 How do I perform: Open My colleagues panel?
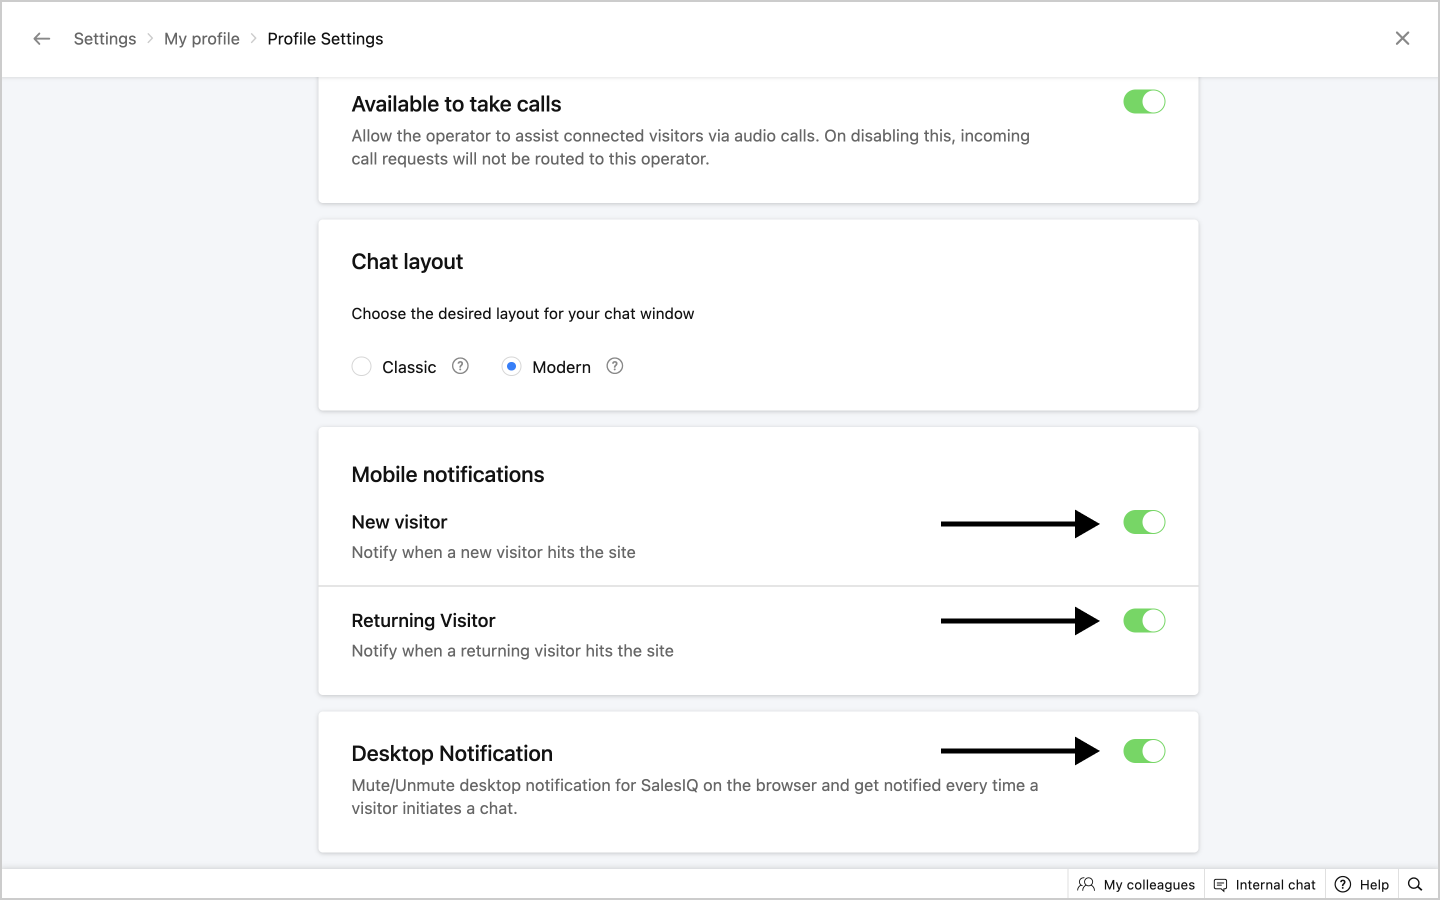point(1149,885)
